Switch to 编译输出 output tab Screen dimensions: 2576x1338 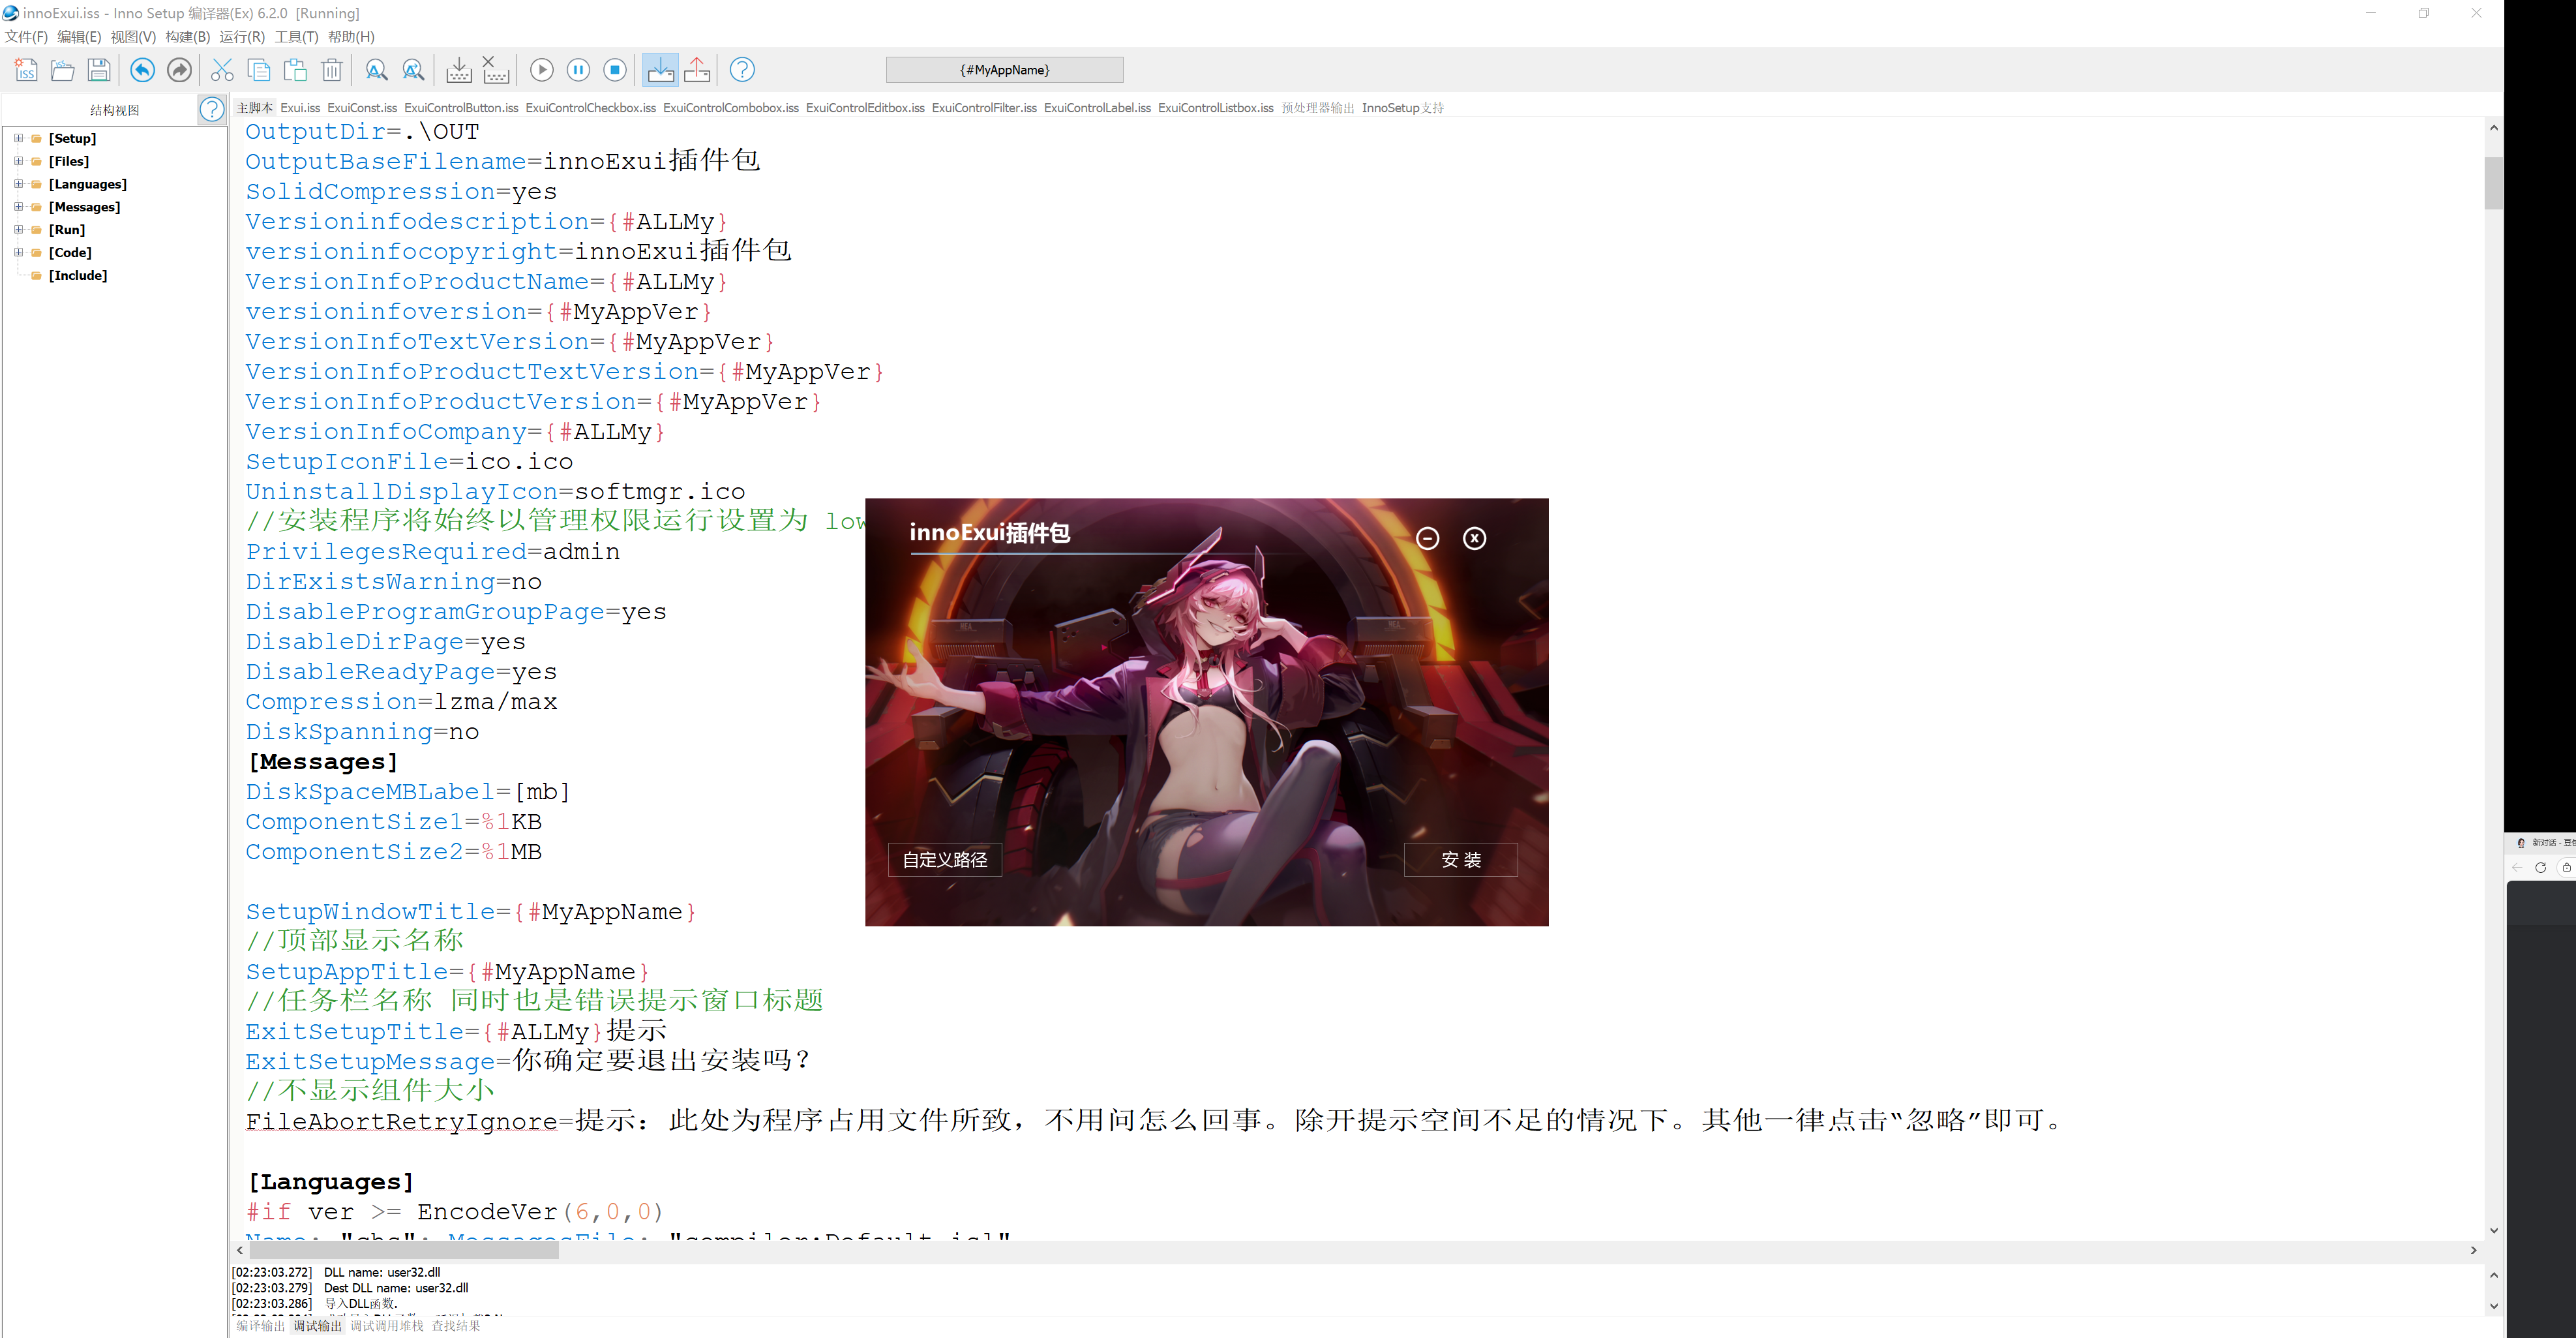(260, 1326)
